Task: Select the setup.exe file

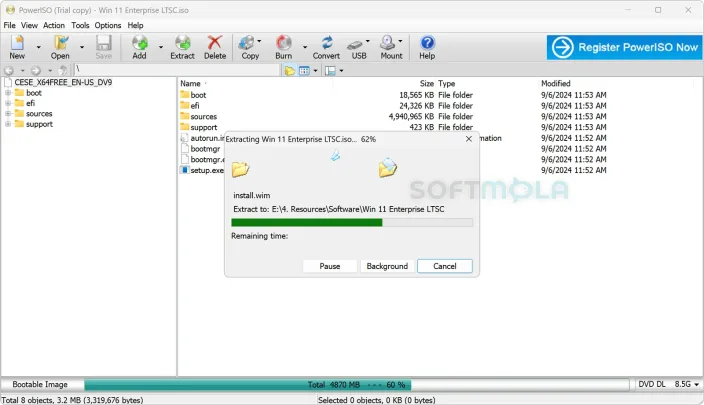Action: (207, 170)
